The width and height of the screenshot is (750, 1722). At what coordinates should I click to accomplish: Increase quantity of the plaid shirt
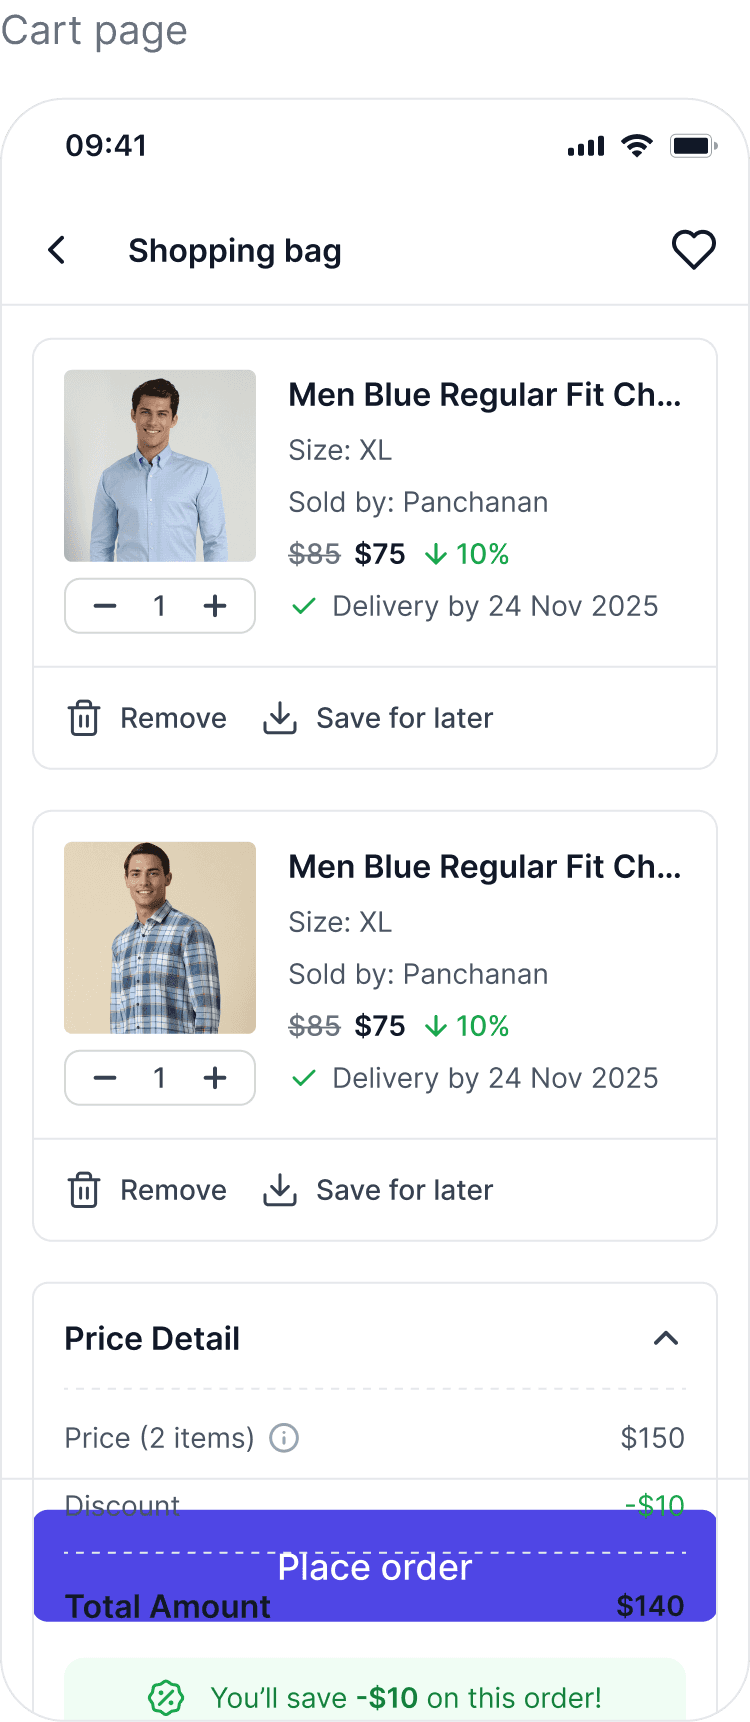point(215,1078)
